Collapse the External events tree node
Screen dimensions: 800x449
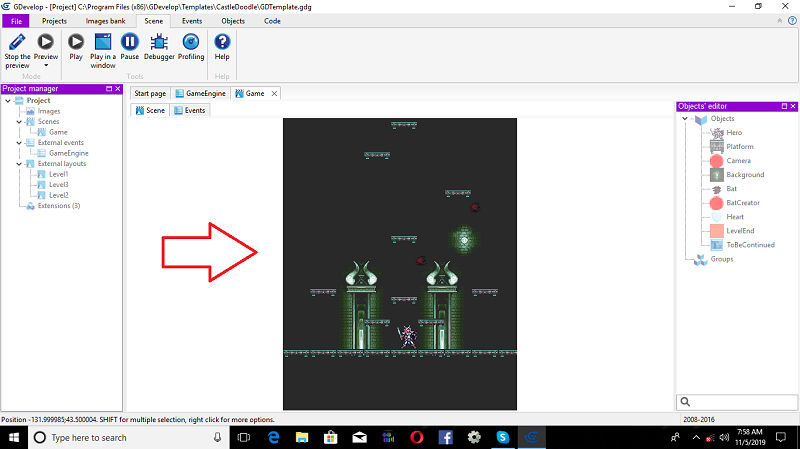19,143
